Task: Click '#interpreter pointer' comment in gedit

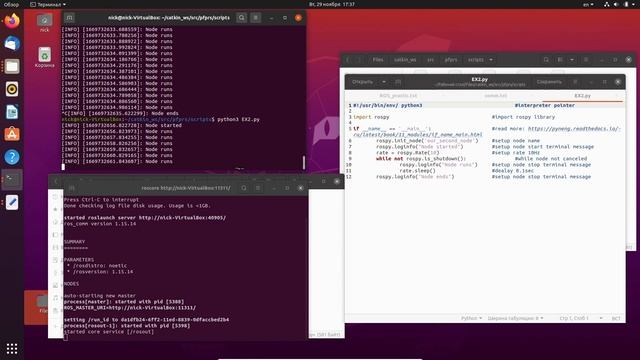Action: pyautogui.click(x=544, y=105)
